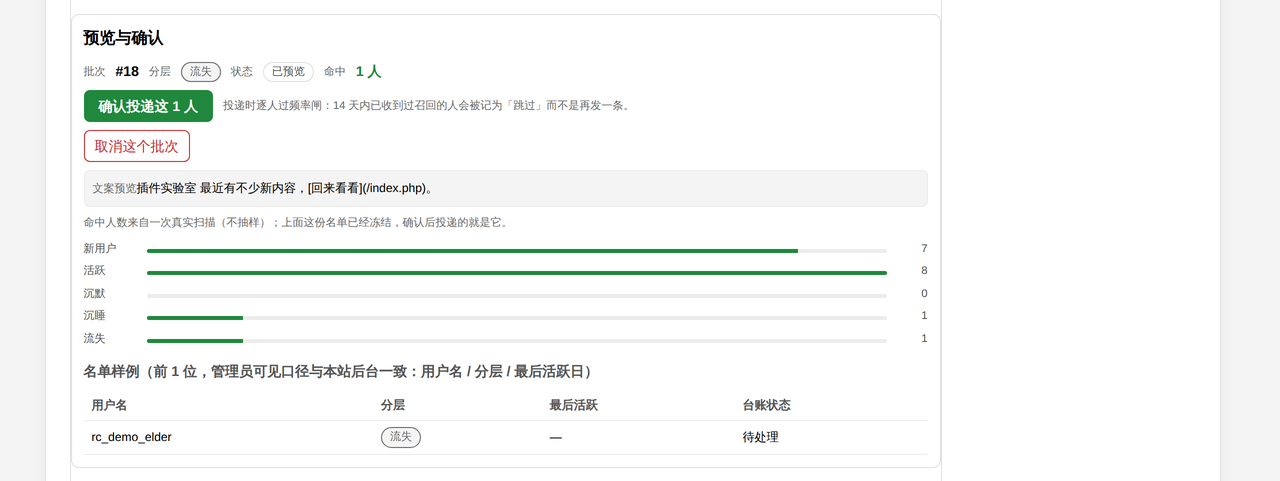
Task: Click the 沉默 empty progress bar
Action: pyautogui.click(x=517, y=295)
